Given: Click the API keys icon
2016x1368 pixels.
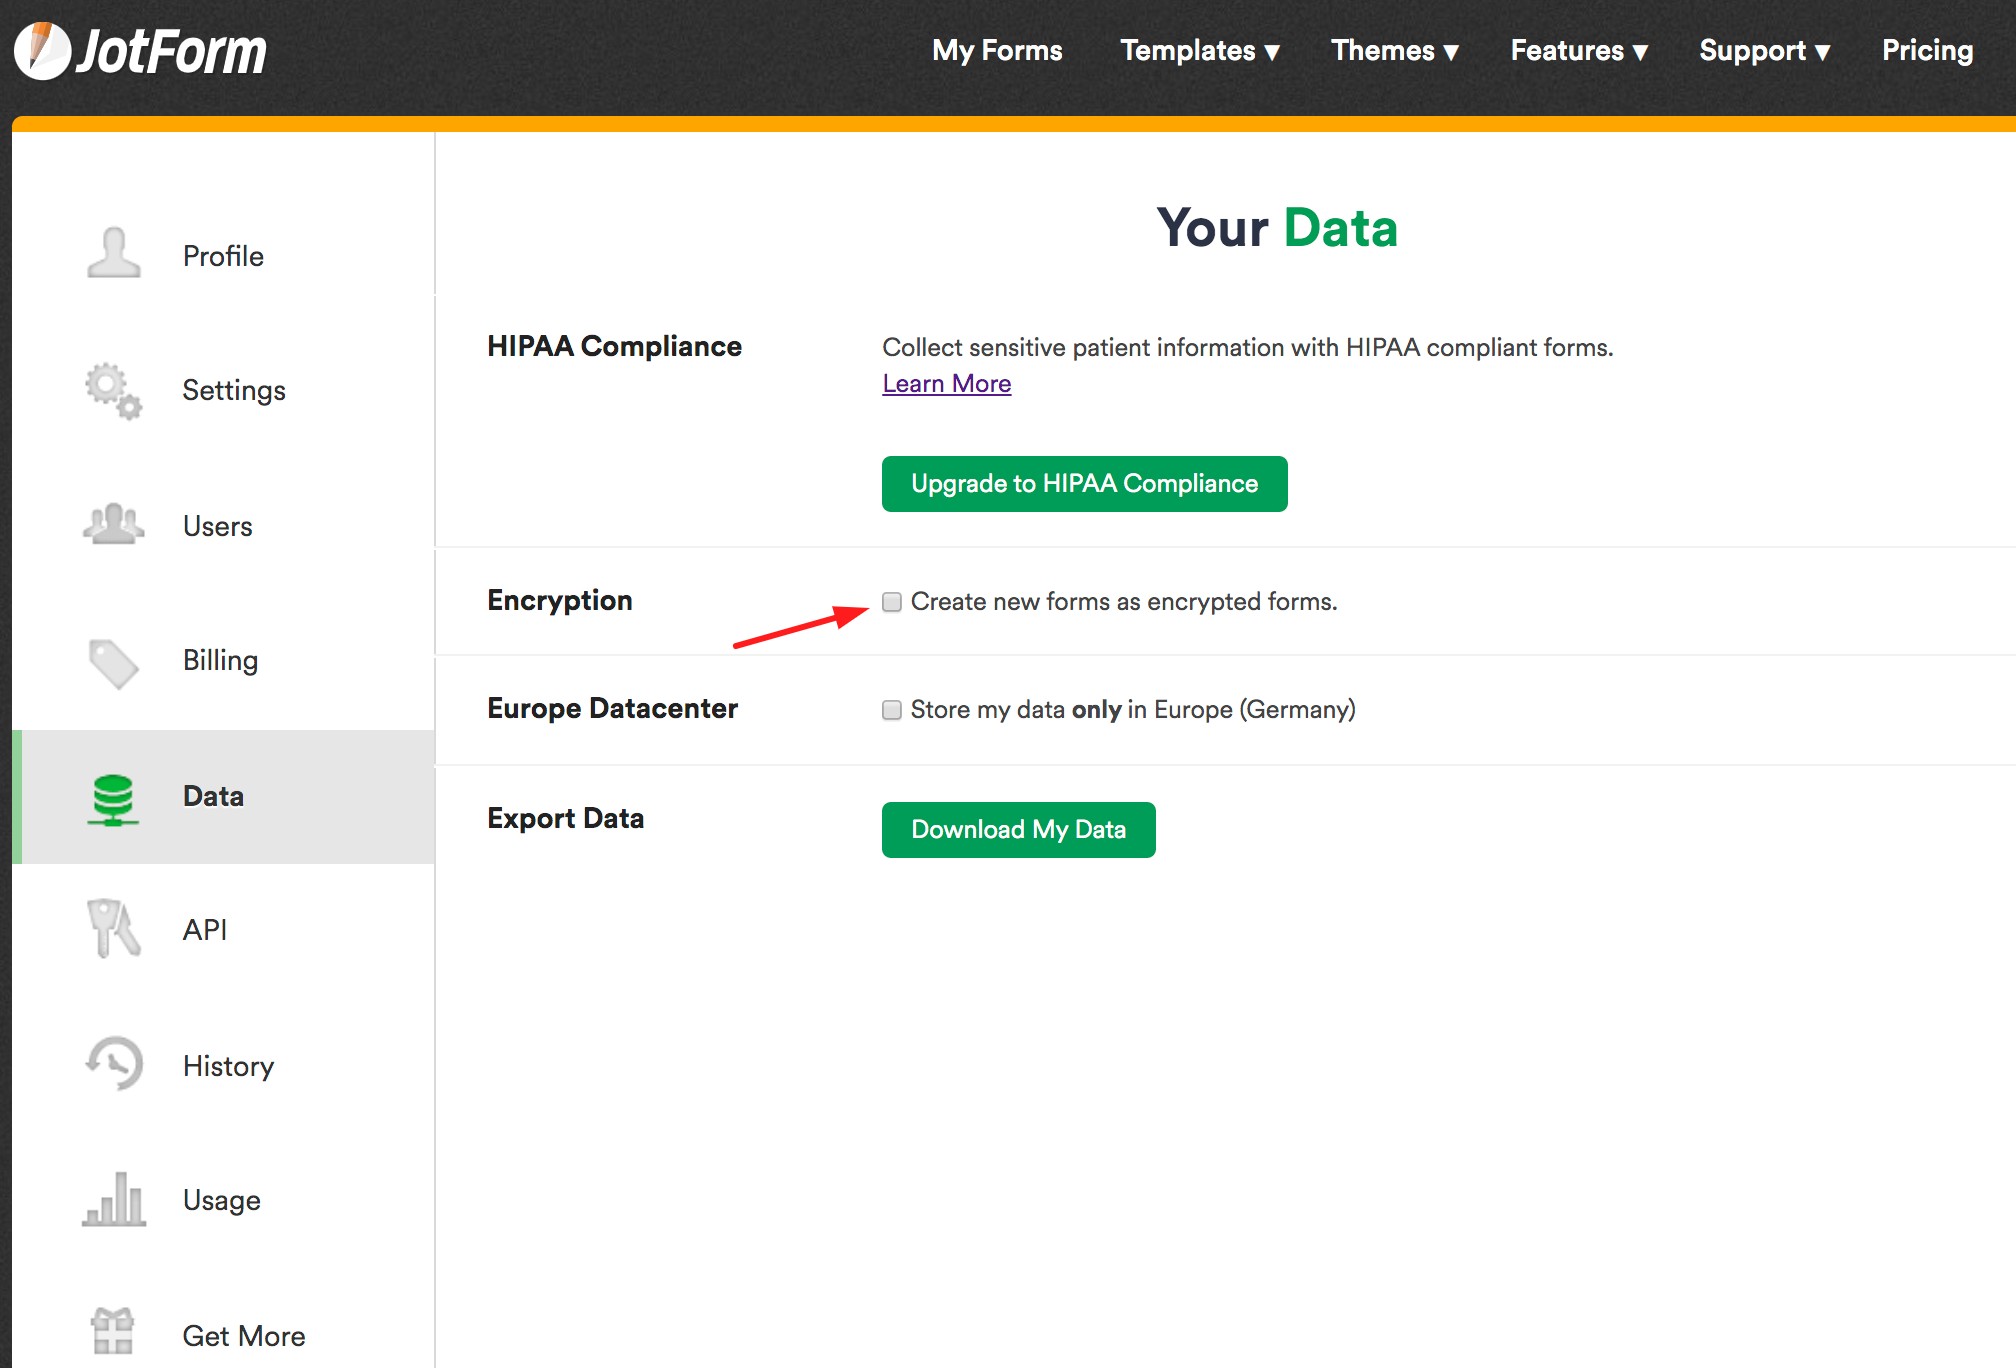Looking at the screenshot, I should point(113,928).
